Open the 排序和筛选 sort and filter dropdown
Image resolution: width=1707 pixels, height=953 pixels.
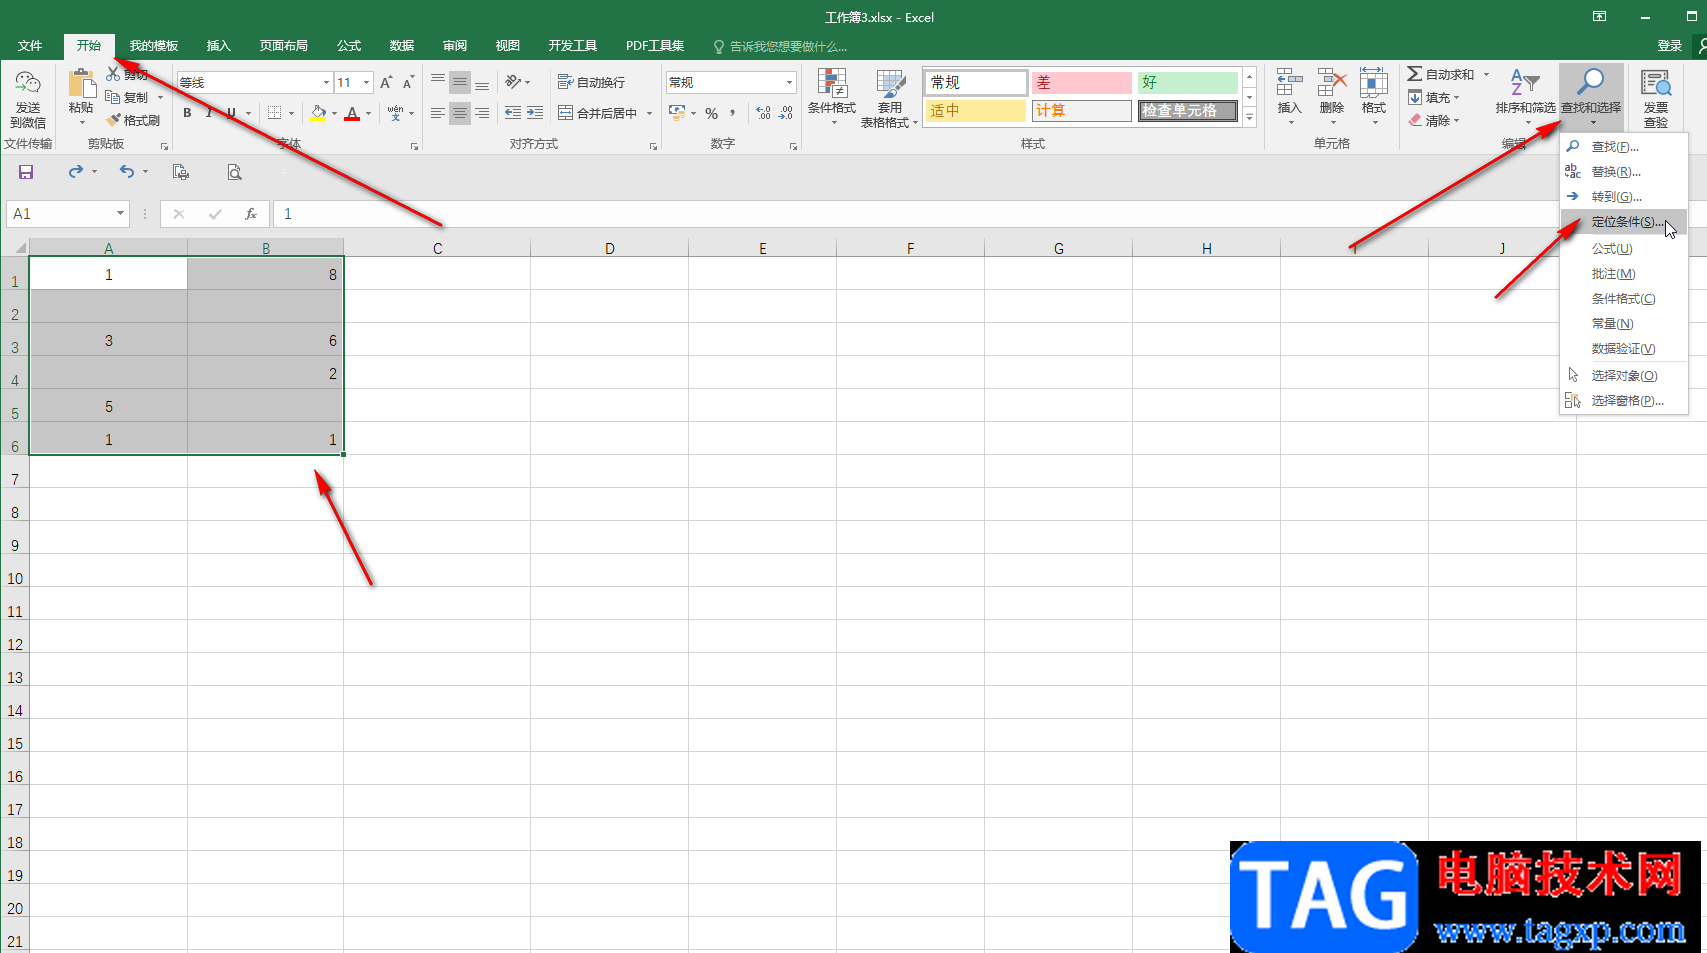coord(1525,98)
